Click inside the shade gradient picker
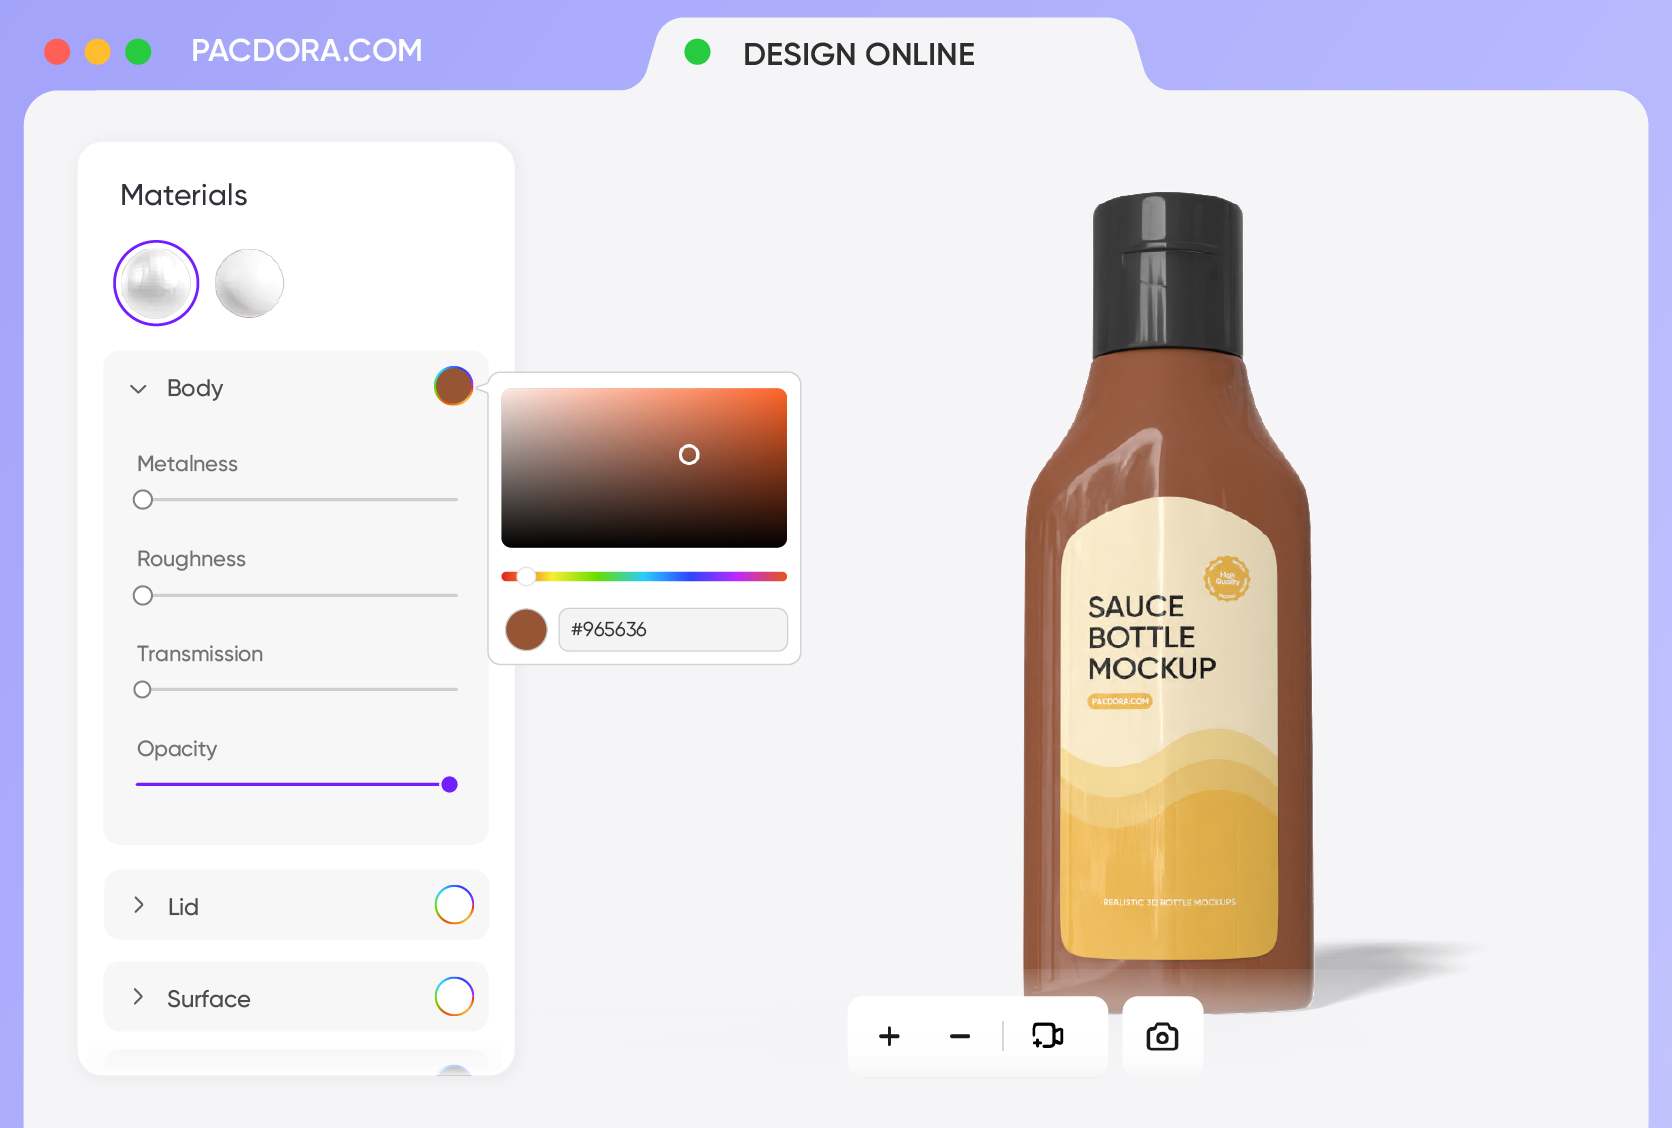 [689, 455]
